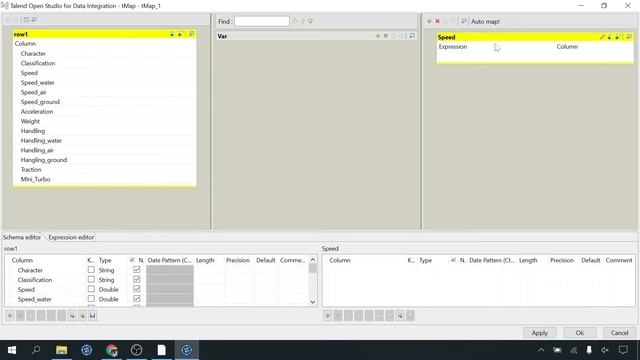This screenshot has width=640, height=360.
Task: Toggle Key checkbox for Speed schema row
Action: point(91,289)
